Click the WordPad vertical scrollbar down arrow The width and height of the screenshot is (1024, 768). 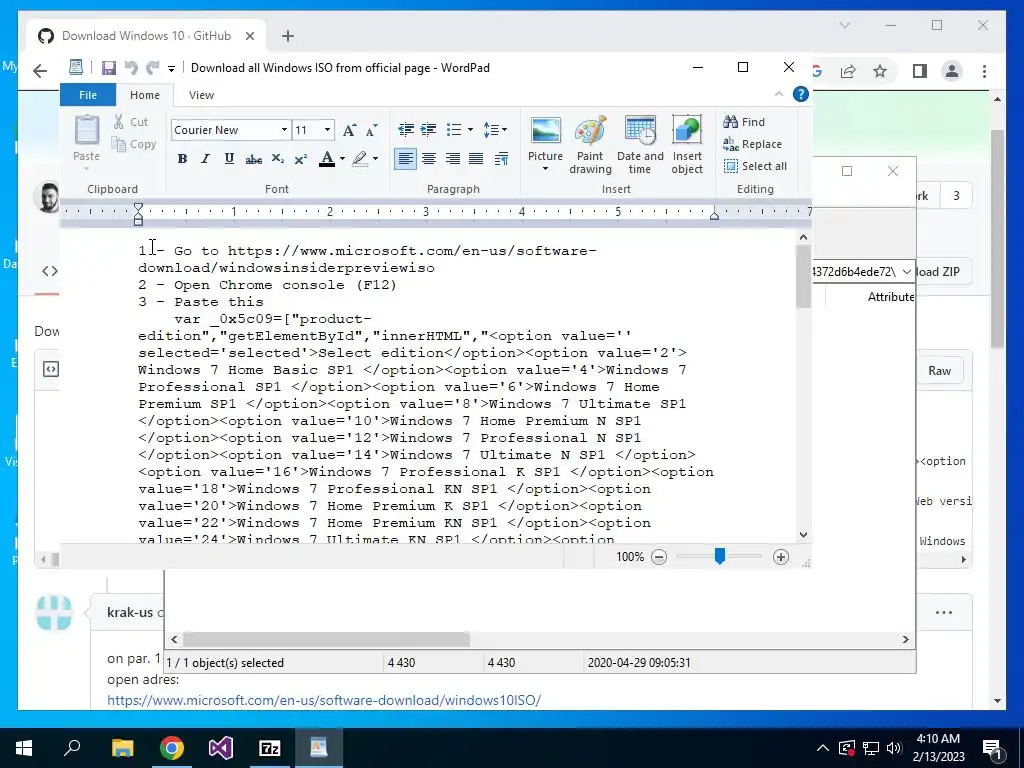tap(803, 535)
